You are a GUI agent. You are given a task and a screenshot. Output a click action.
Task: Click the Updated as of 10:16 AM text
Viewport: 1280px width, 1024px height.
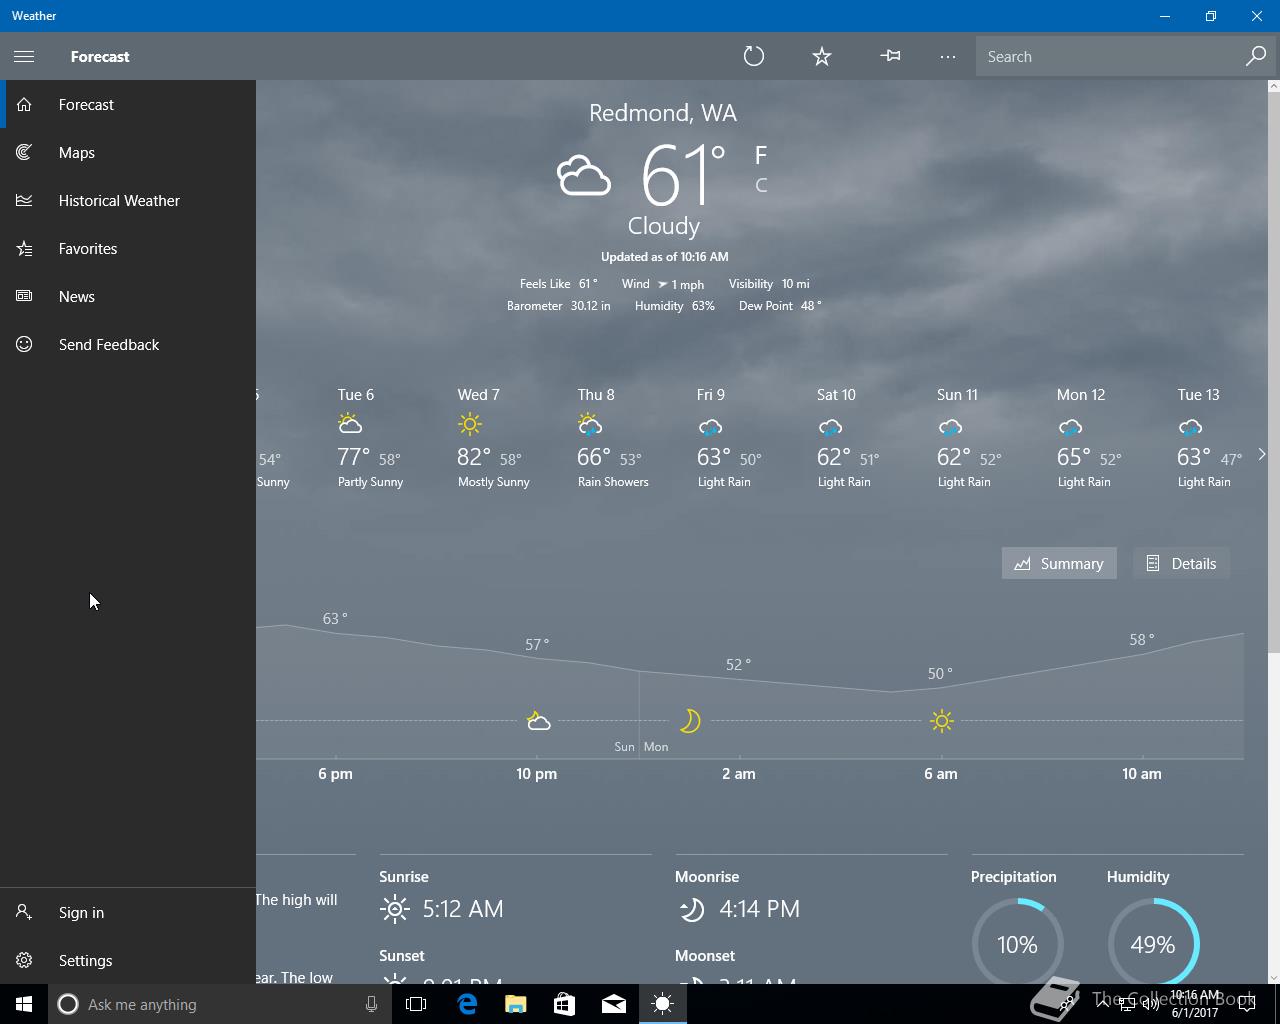click(664, 257)
